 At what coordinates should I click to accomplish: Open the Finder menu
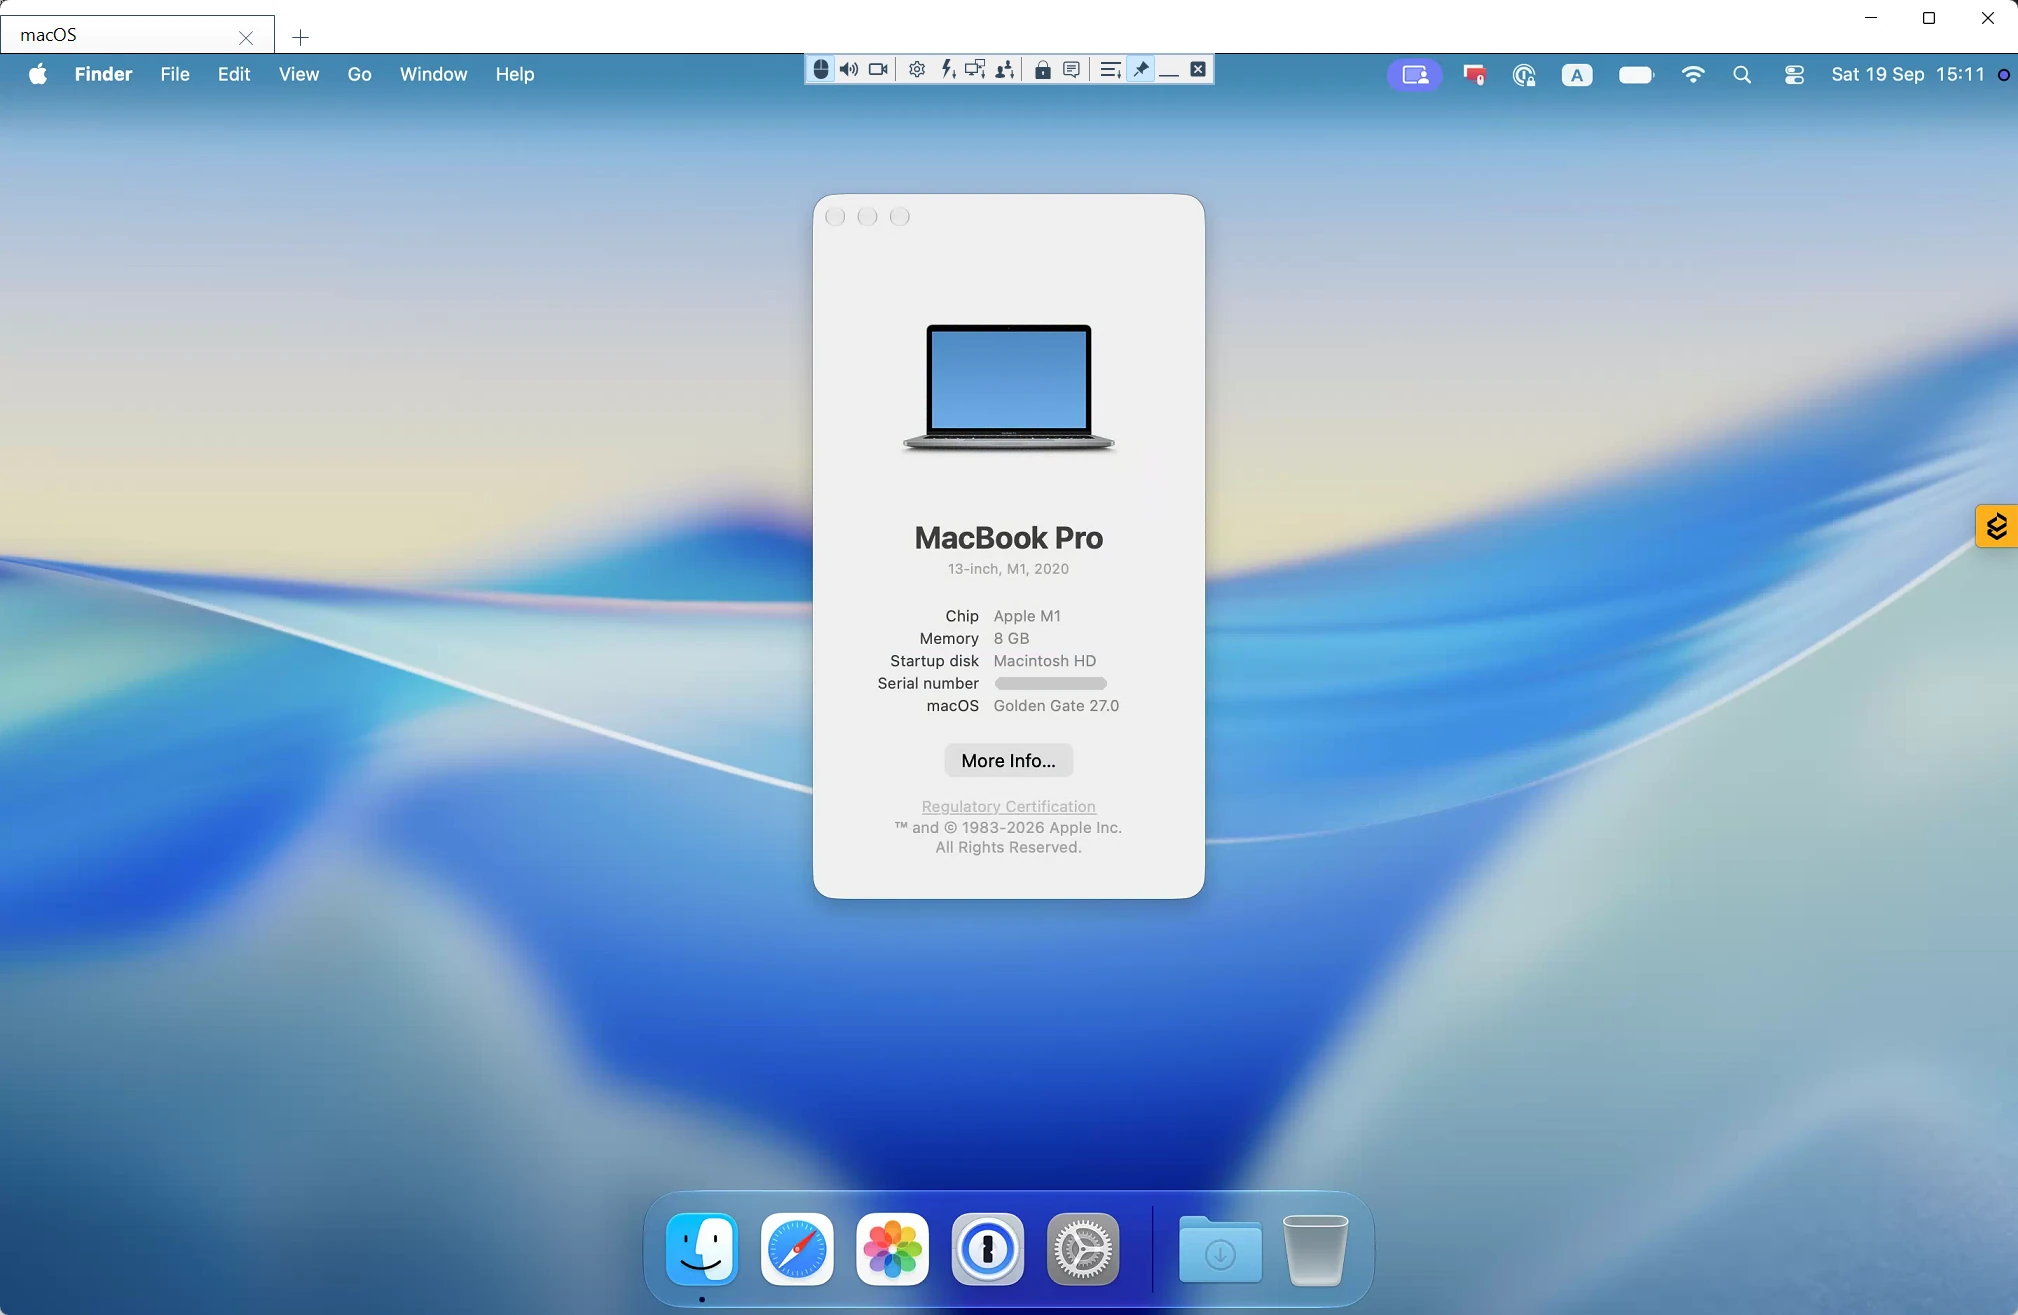[x=103, y=74]
